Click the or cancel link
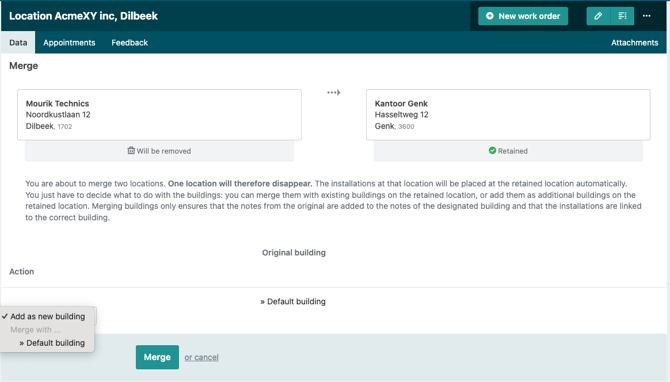Image resolution: width=670 pixels, height=382 pixels. (x=201, y=357)
